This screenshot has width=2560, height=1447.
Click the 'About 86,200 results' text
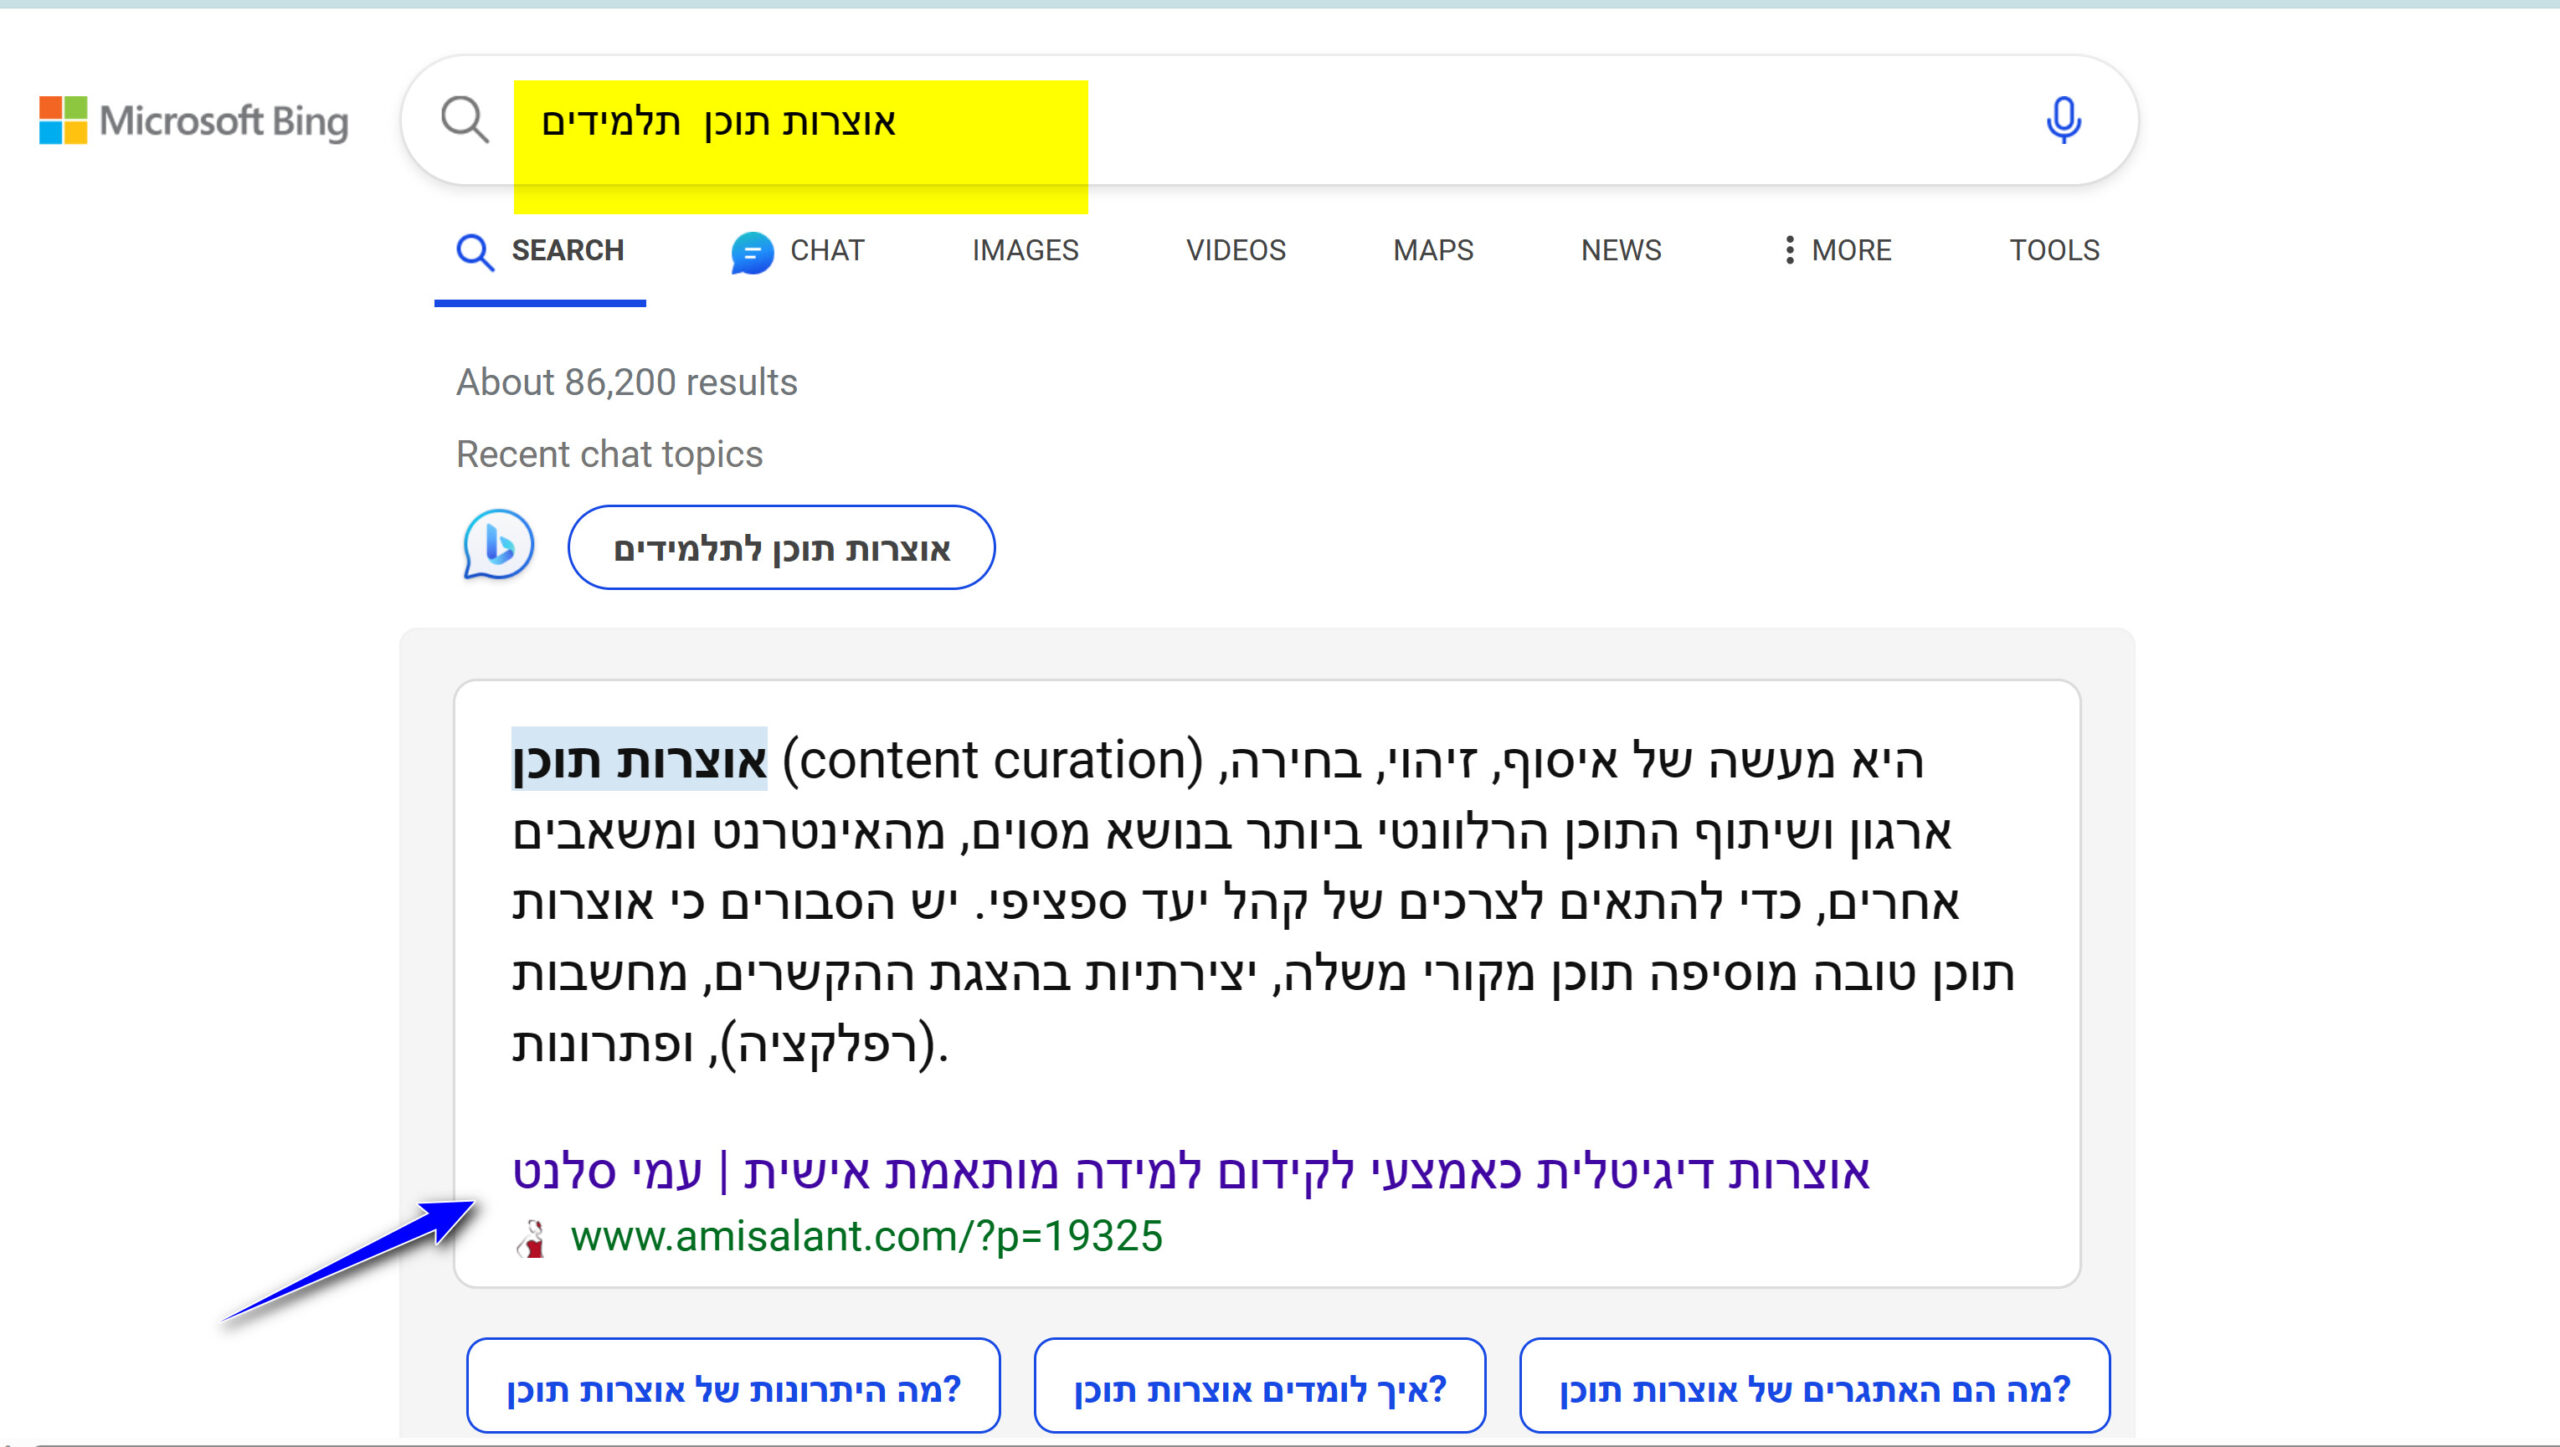tap(627, 382)
